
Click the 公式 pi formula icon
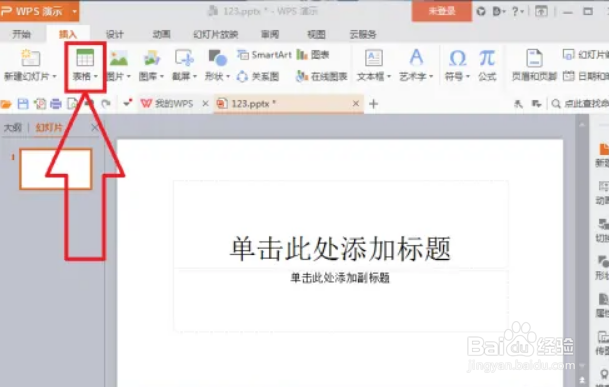point(487,58)
